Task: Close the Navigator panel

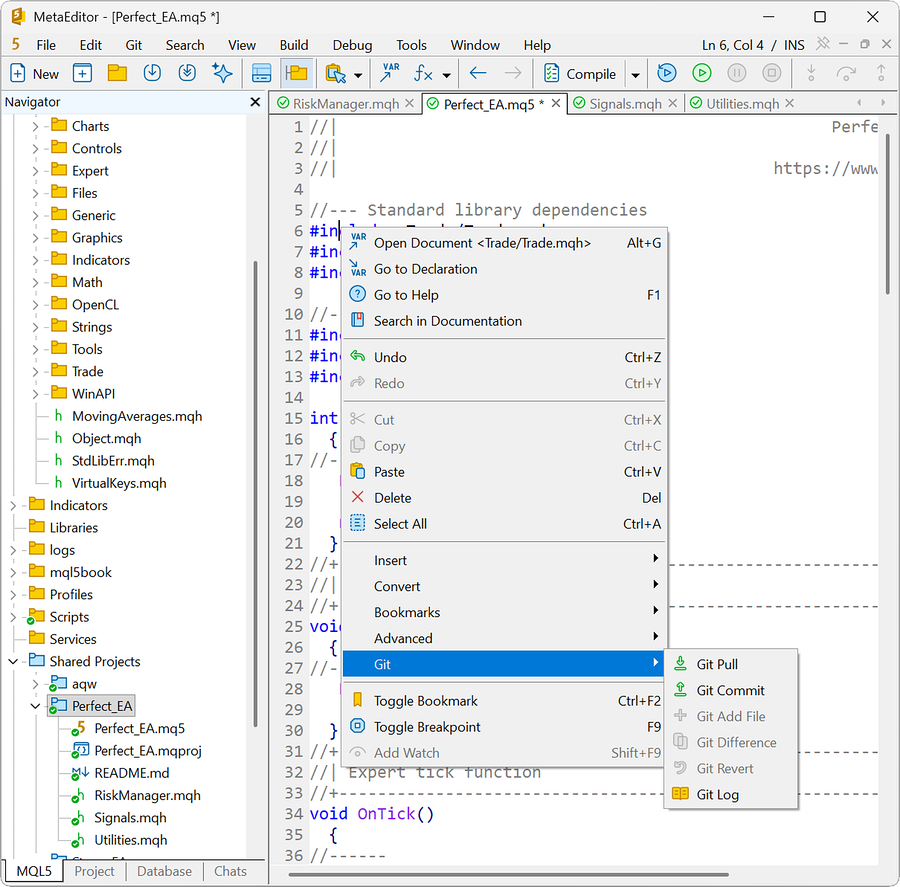Action: tap(255, 102)
